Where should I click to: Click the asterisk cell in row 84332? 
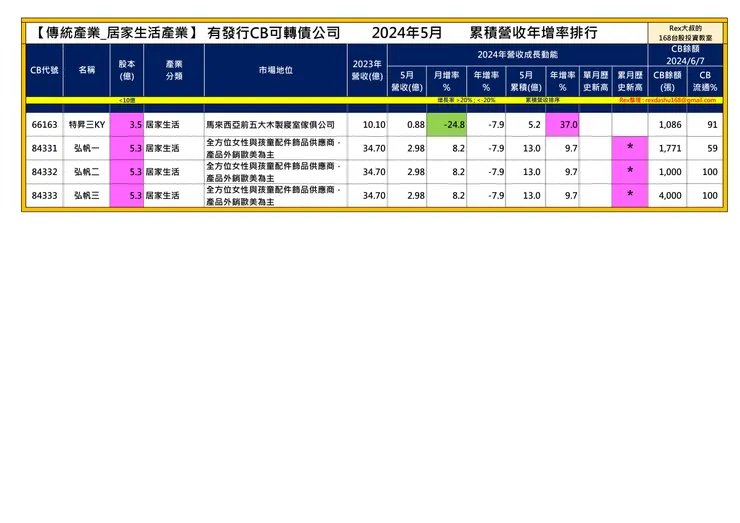pos(630,172)
